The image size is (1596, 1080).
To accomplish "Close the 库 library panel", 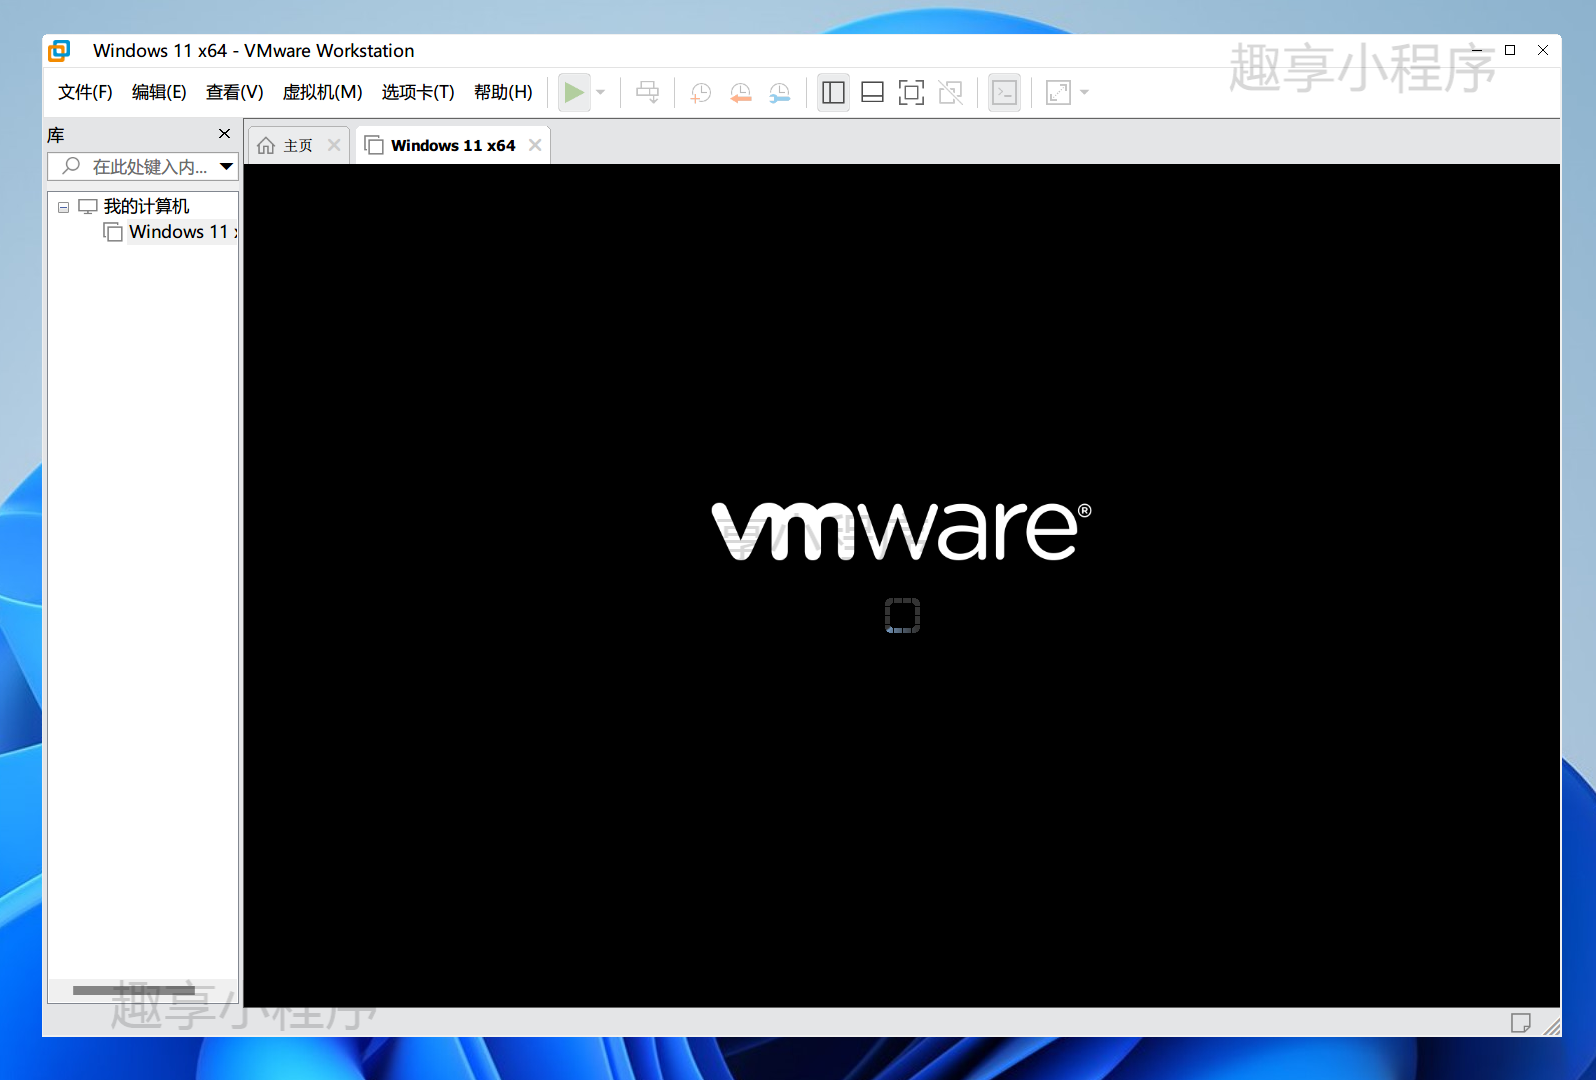I will (x=225, y=134).
